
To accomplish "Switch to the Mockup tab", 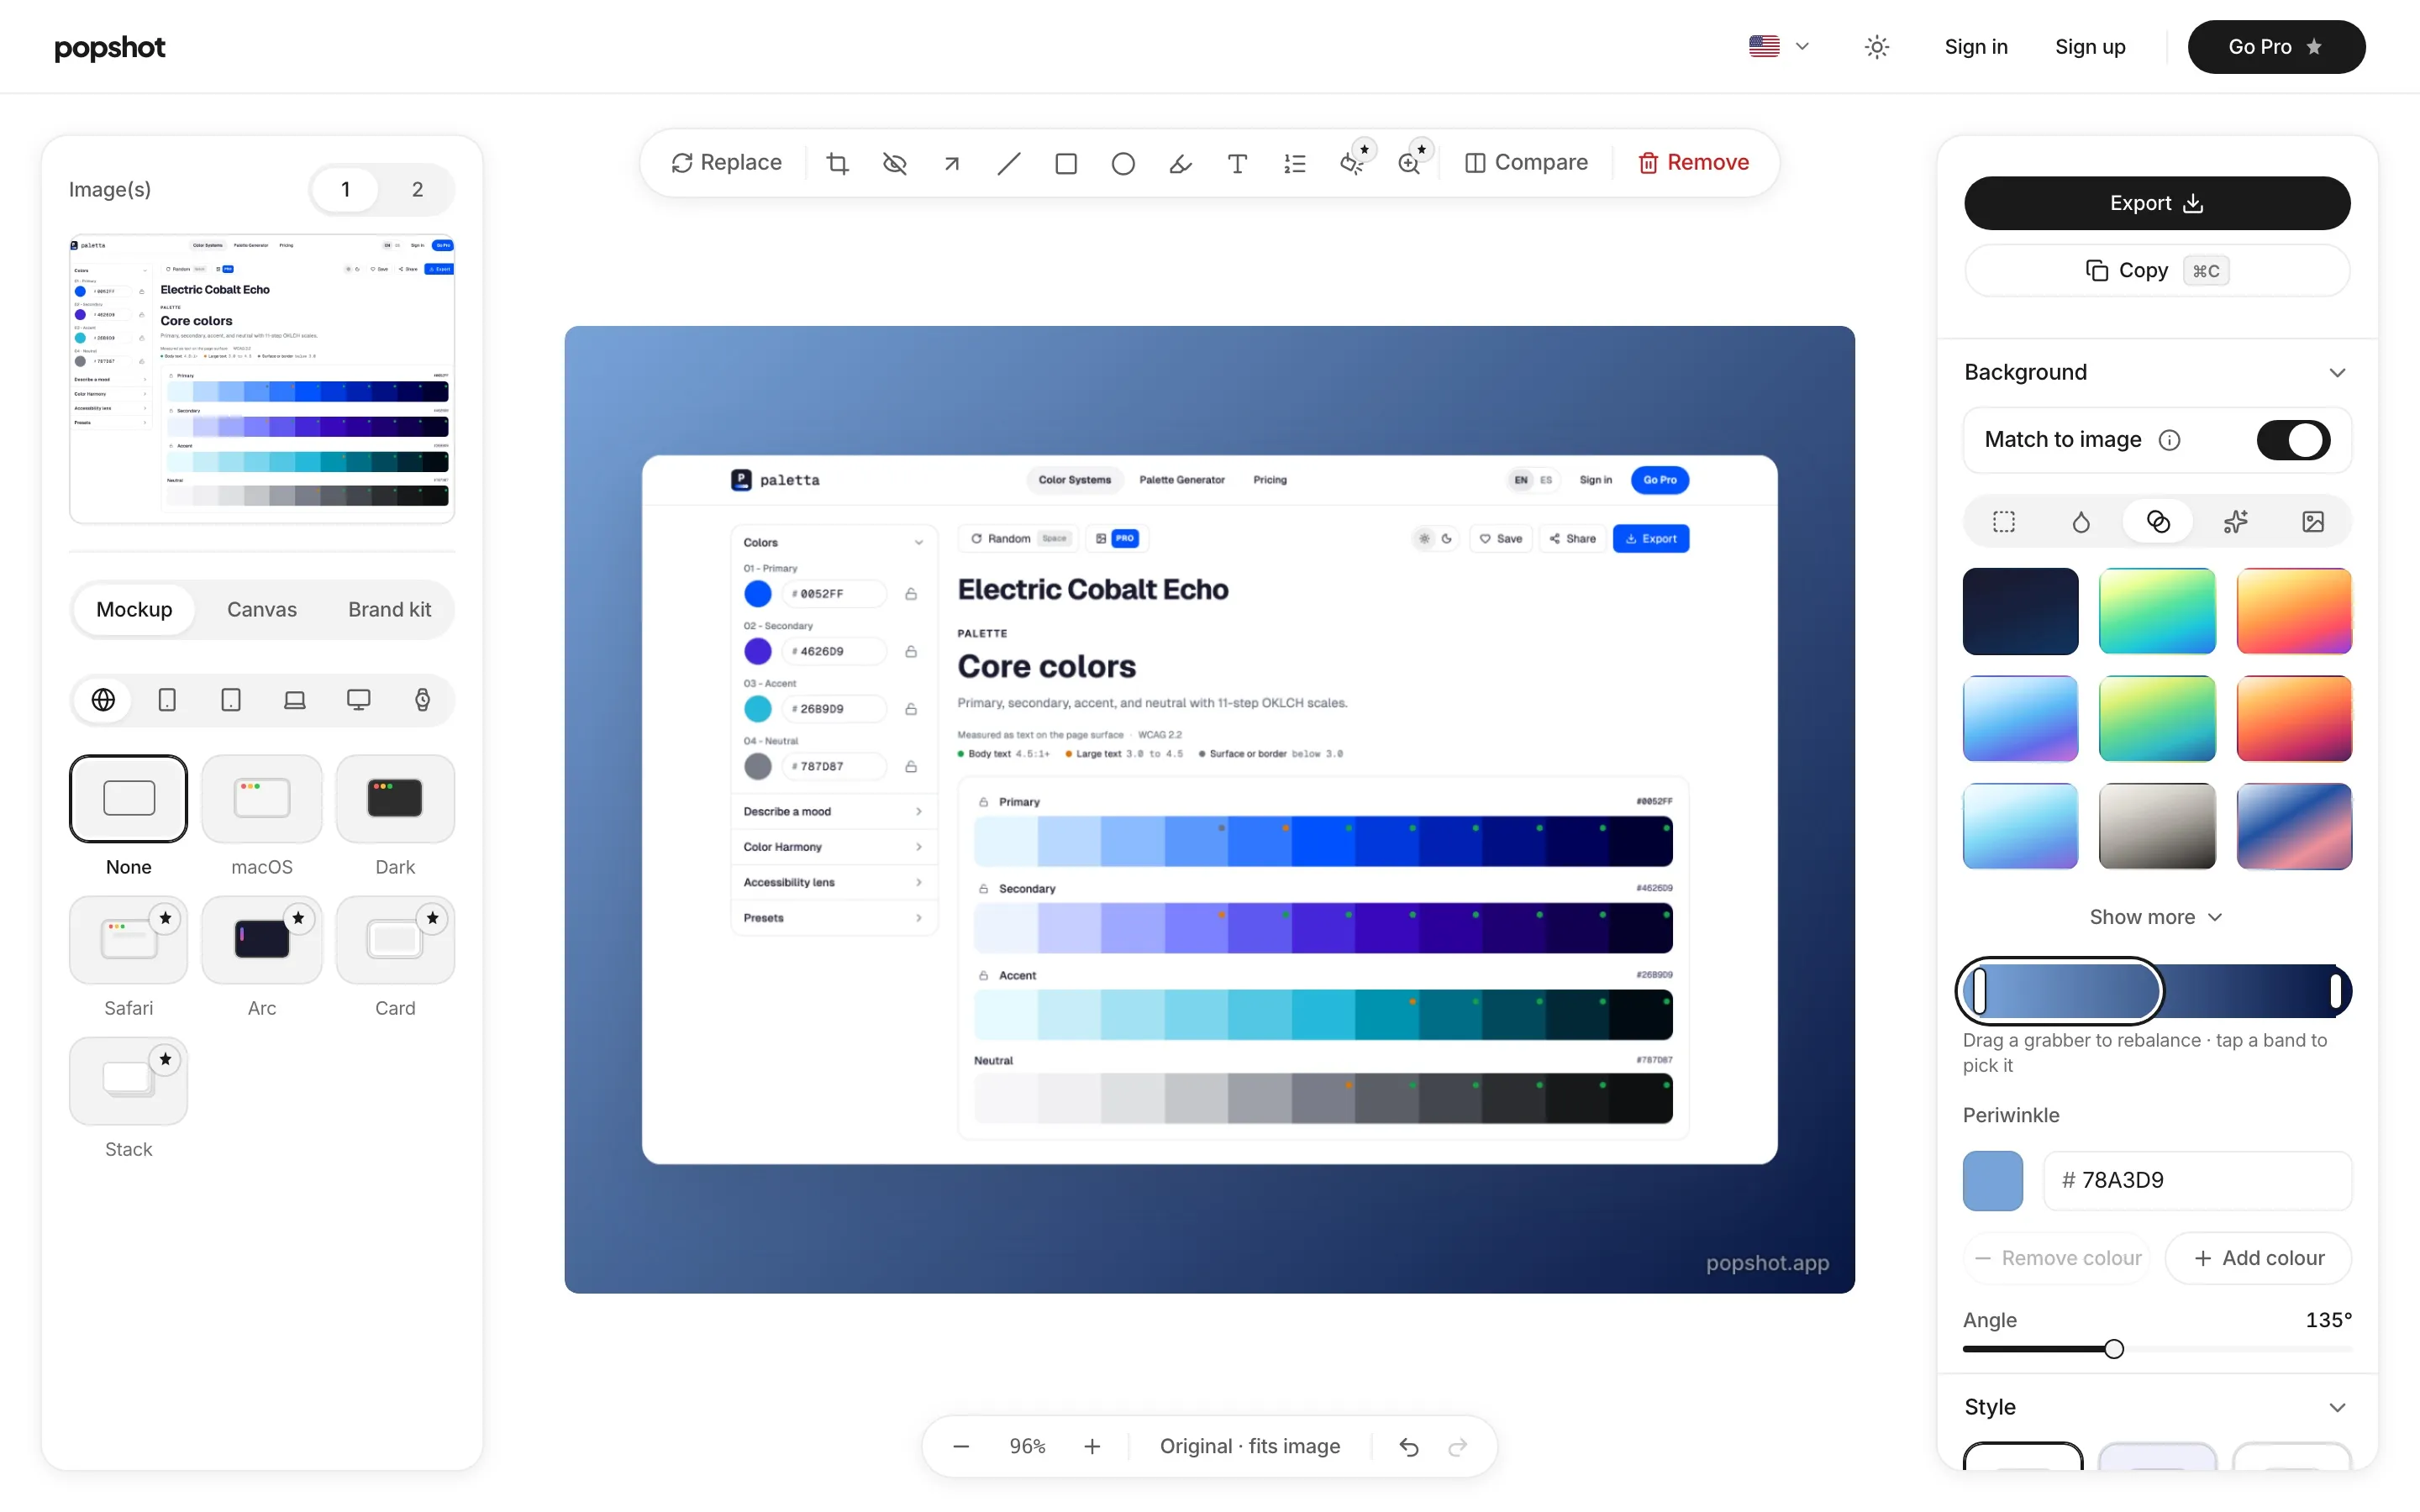I will 134,610.
